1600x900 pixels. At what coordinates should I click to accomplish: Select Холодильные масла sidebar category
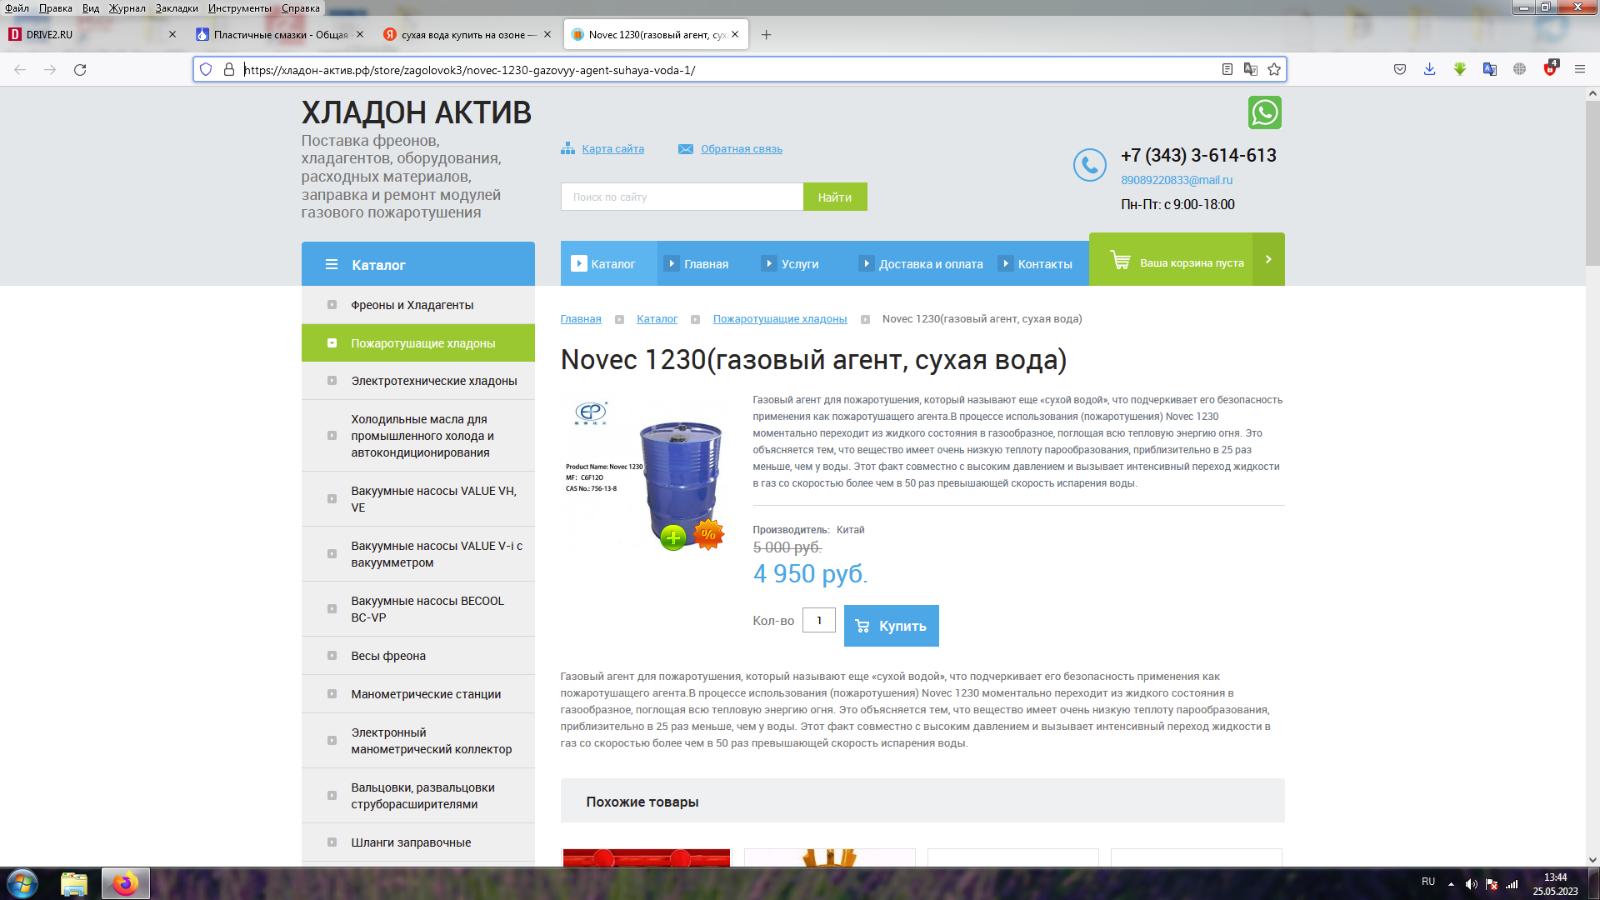pyautogui.click(x=418, y=436)
